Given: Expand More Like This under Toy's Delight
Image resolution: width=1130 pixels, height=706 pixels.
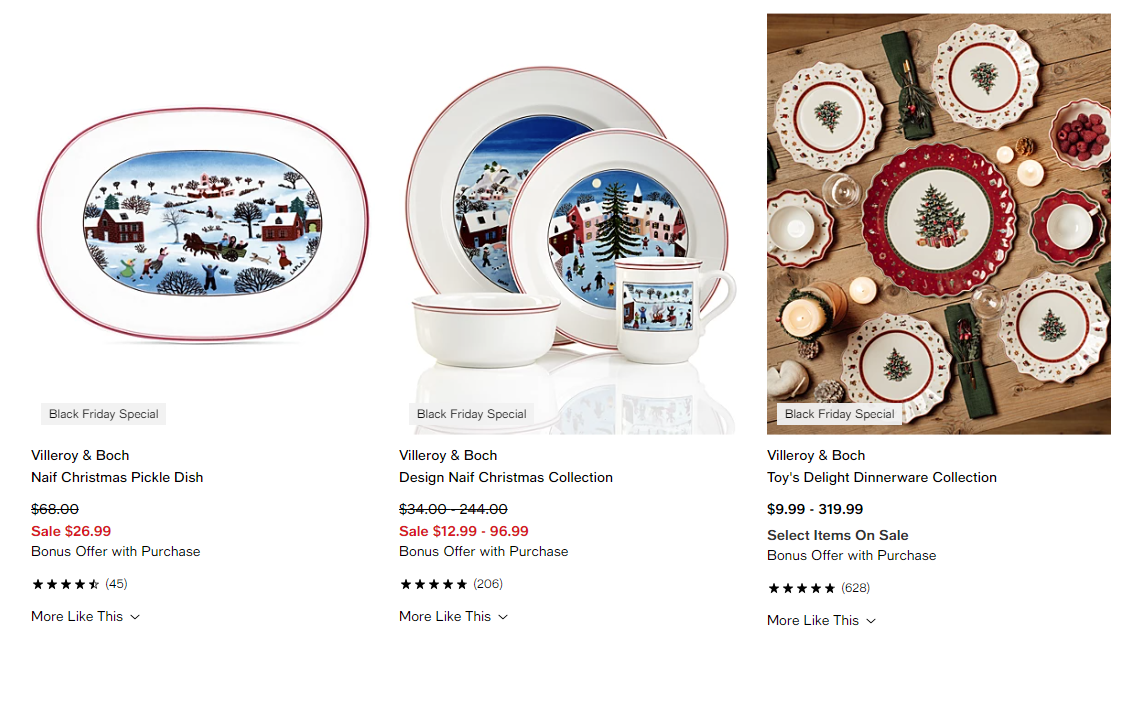Looking at the screenshot, I should click(822, 621).
